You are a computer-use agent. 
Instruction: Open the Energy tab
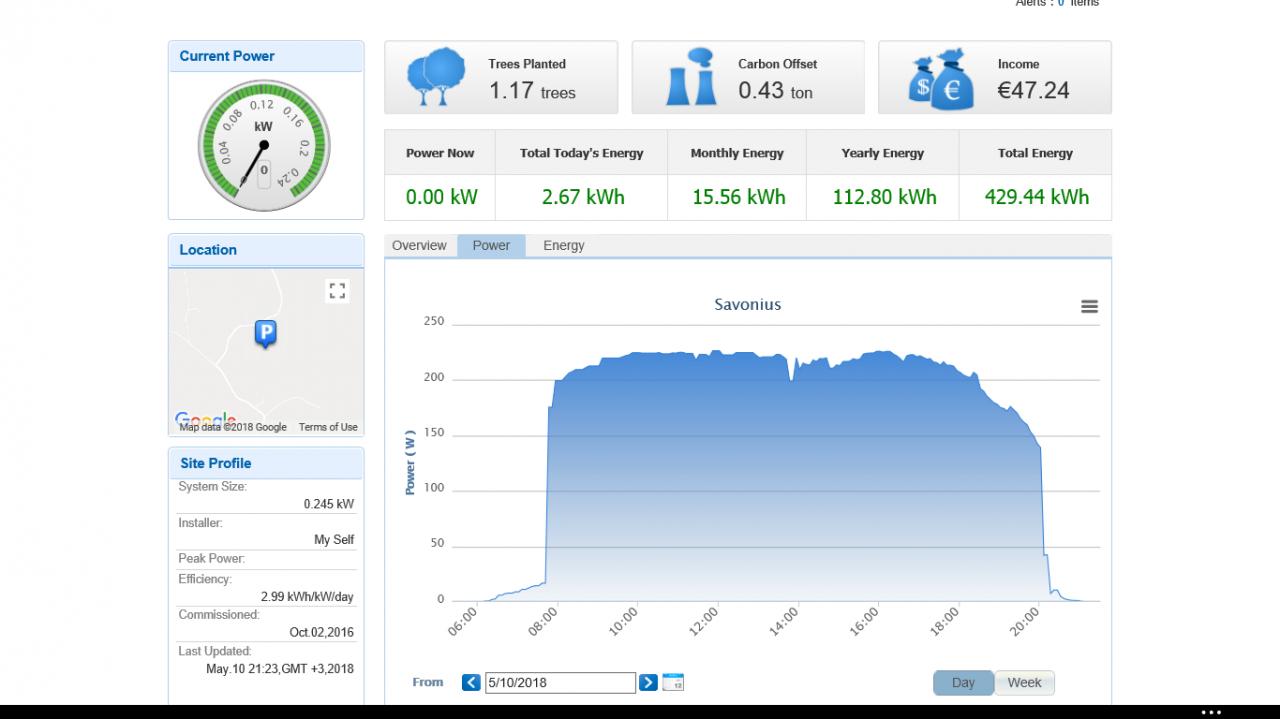pyautogui.click(x=564, y=246)
